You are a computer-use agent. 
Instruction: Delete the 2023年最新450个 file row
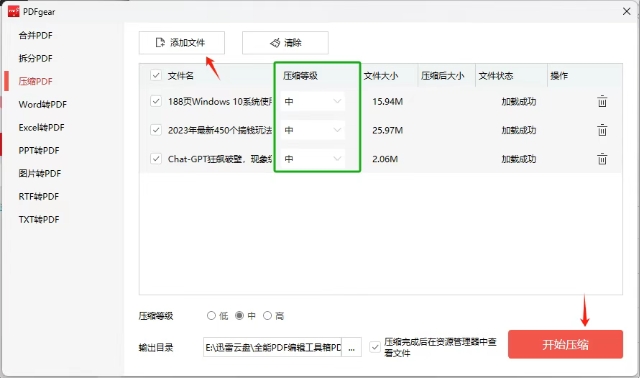point(602,130)
